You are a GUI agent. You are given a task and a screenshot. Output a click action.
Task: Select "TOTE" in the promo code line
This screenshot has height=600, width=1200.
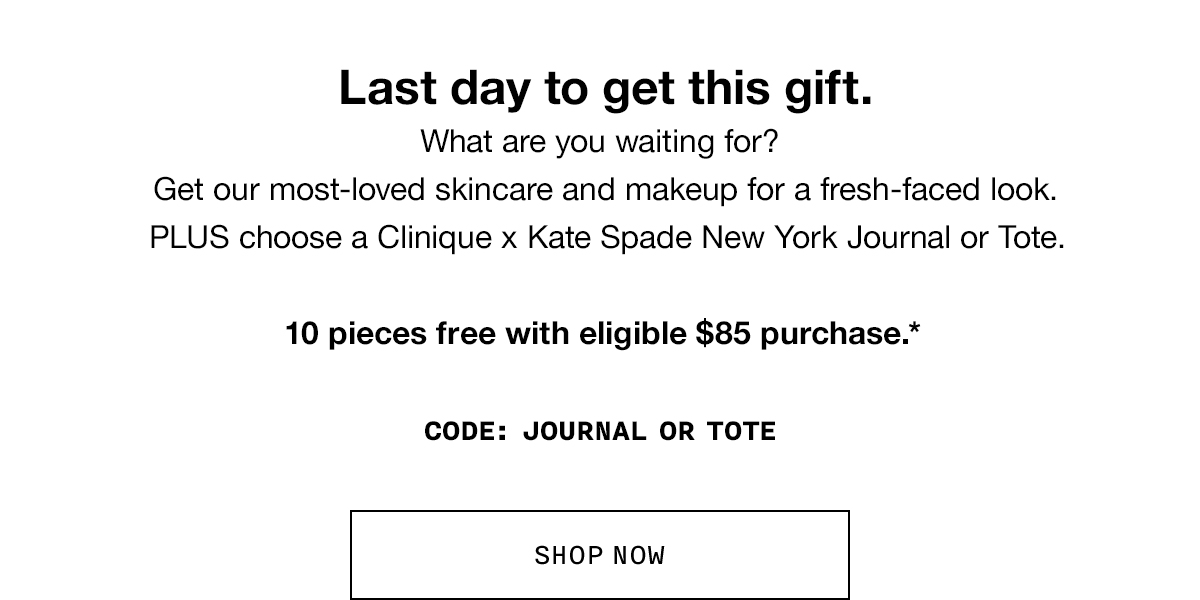[x=741, y=432]
